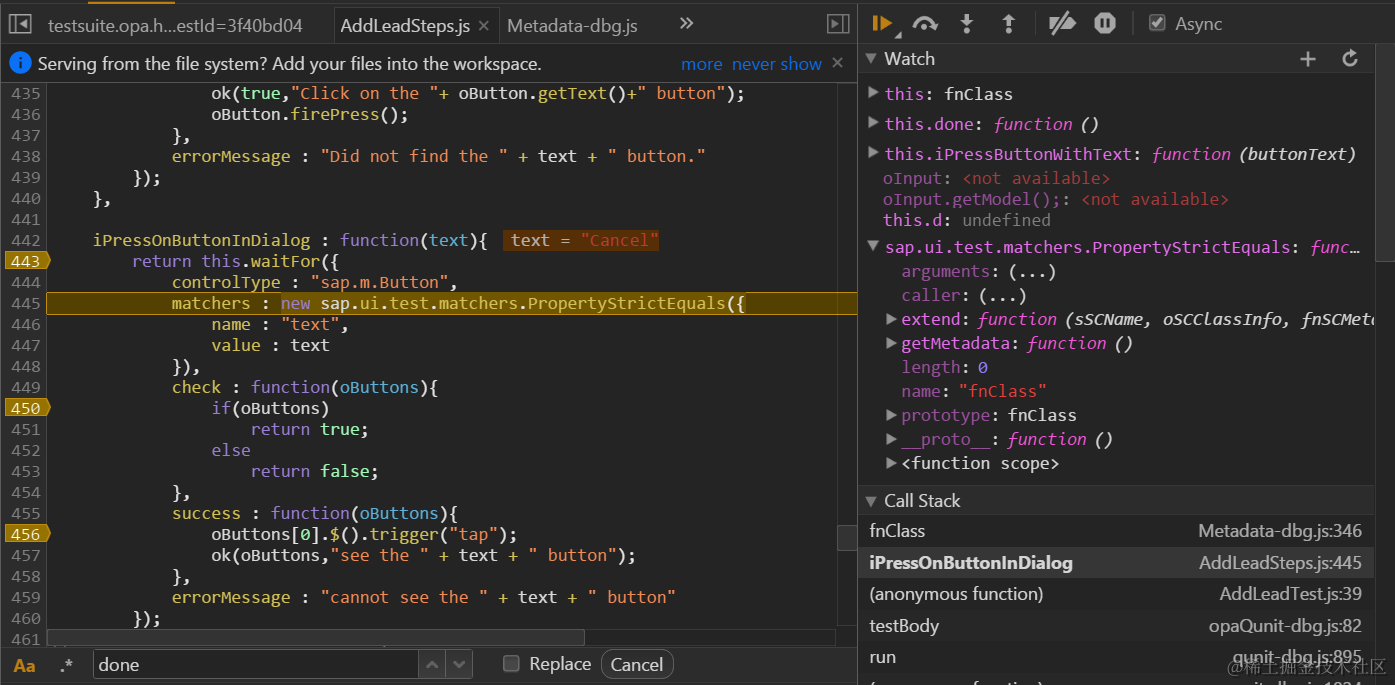Select the testBody call stack frame
Image resolution: width=1395 pixels, height=685 pixels.
(1116, 626)
